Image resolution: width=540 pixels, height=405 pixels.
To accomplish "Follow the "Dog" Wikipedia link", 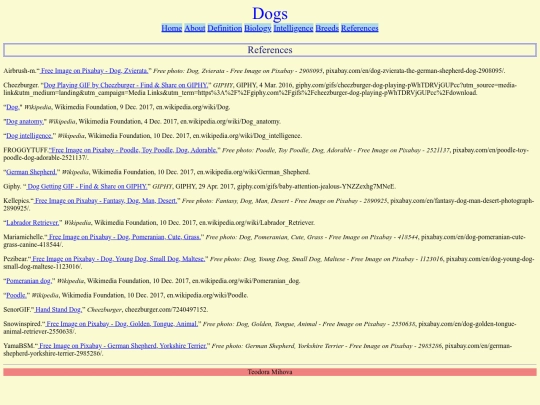I will [12, 107].
